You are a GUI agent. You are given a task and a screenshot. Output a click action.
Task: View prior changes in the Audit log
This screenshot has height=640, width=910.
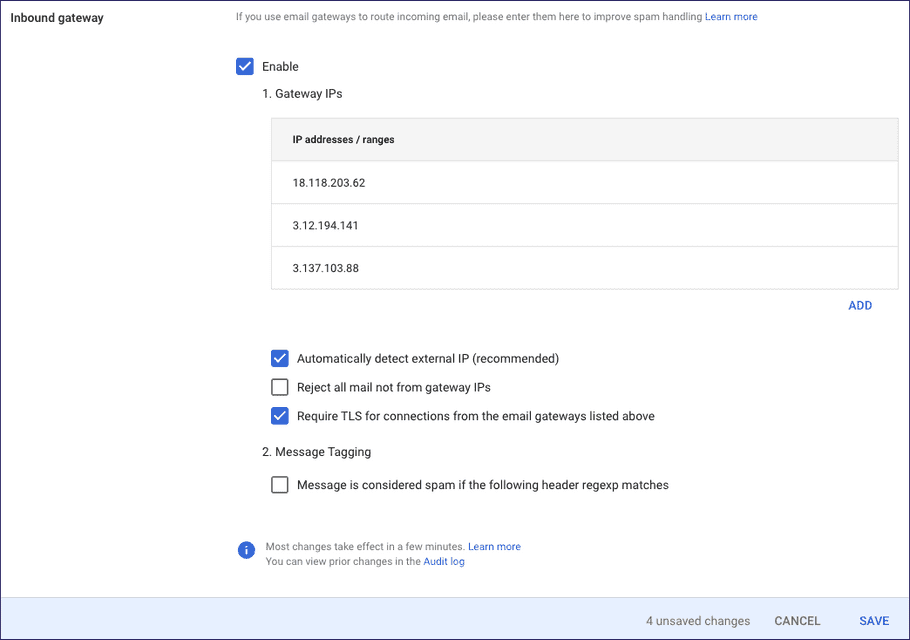443,561
